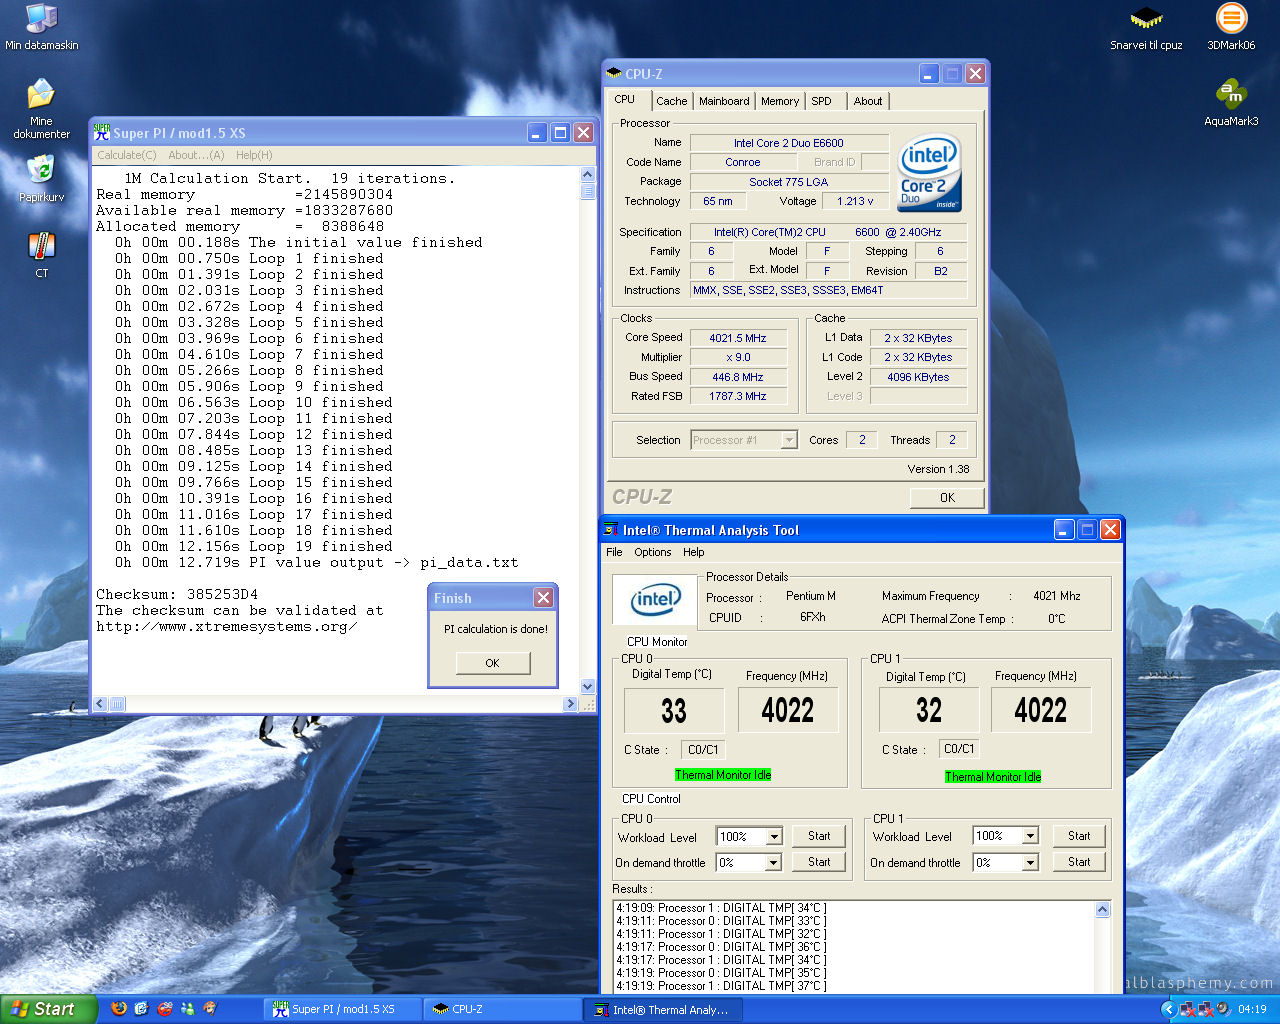This screenshot has height=1024, width=1280.
Task: Switch to the Mainboard tab in CPU-Z
Action: pos(724,101)
